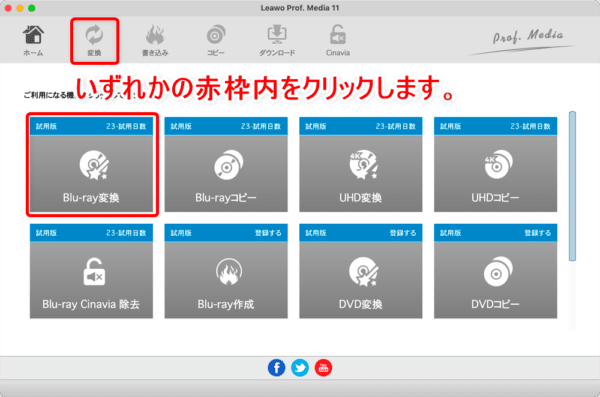Click 登録する on the Blu-ray作成 tile
The image size is (600, 397).
point(268,233)
